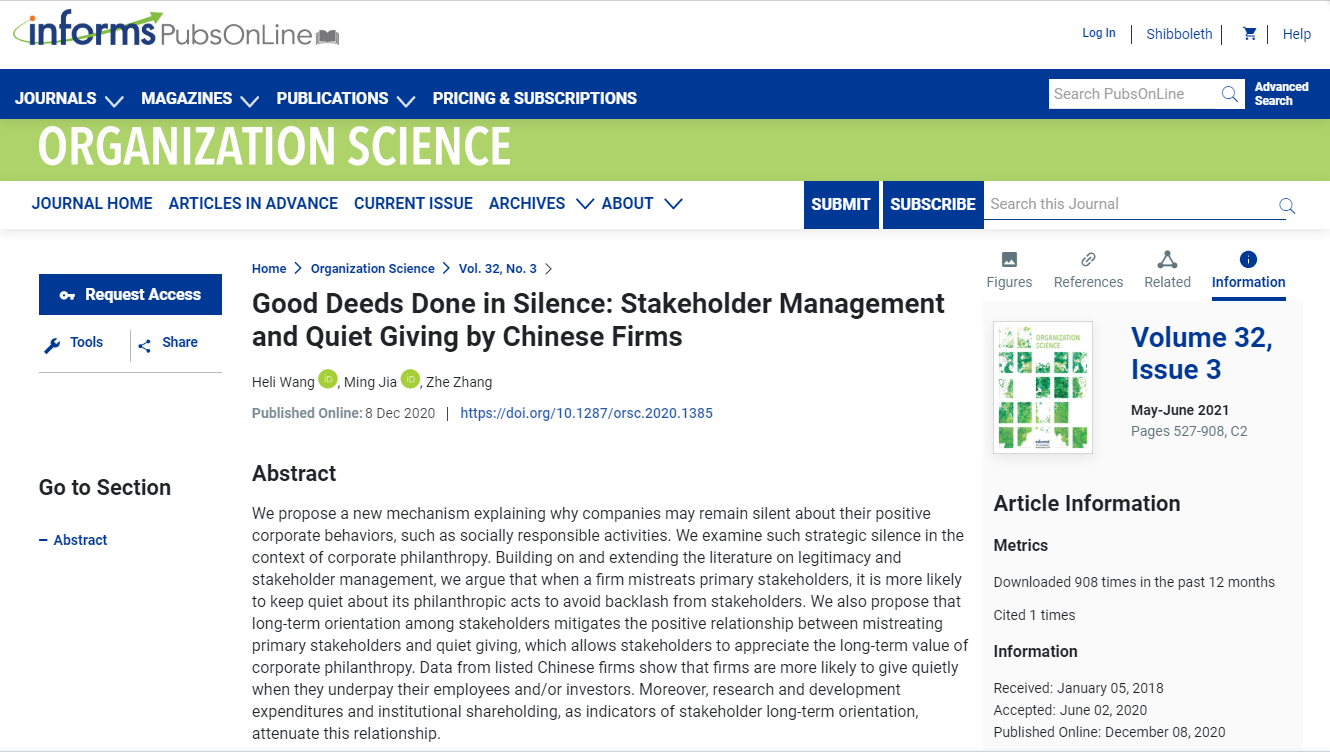
Task: Open the Organization Science cover thumbnail
Action: (1042, 387)
